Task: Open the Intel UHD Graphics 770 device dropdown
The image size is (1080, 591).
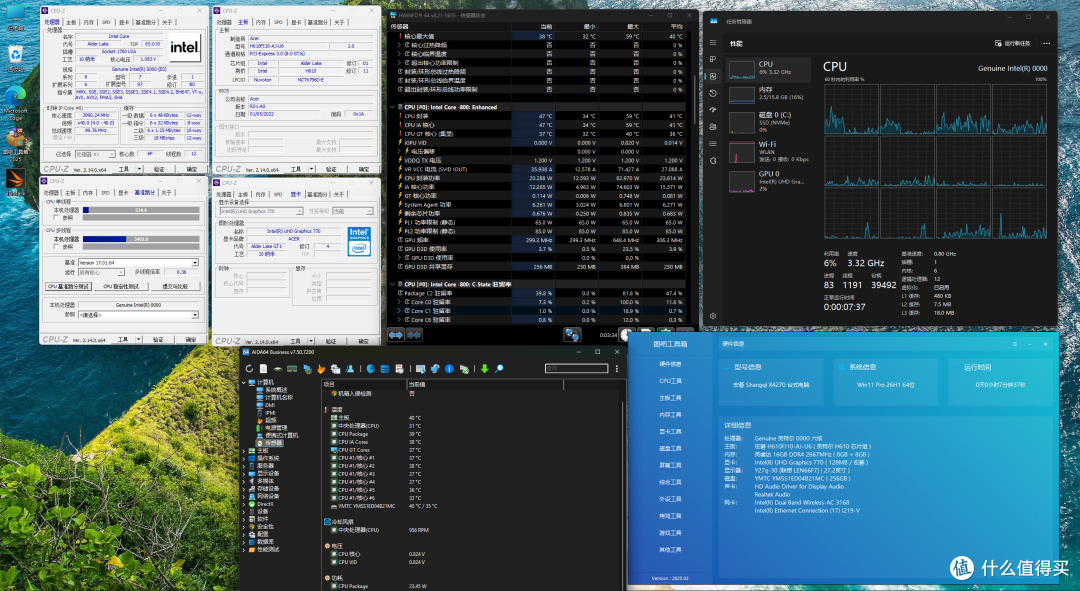Action: 261,211
